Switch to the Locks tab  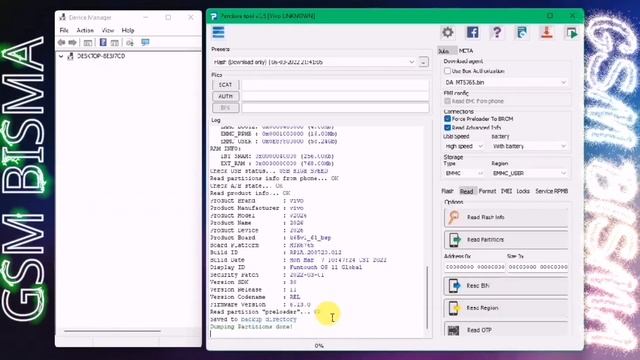[x=523, y=191]
